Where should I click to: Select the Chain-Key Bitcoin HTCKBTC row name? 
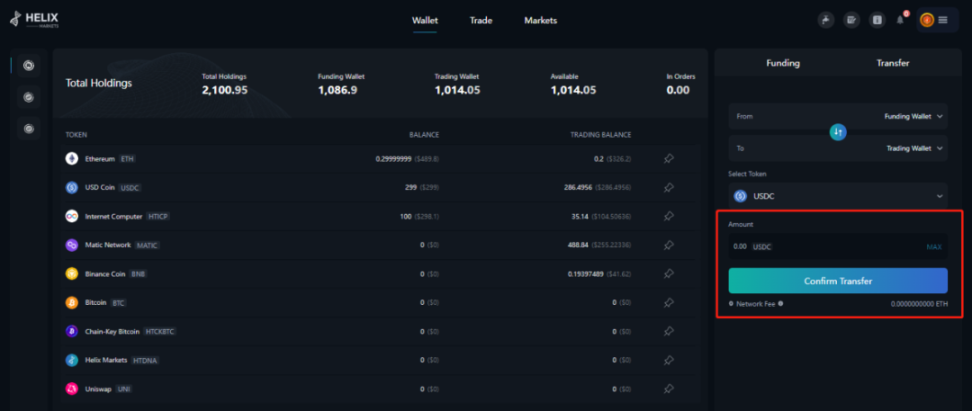tap(131, 331)
